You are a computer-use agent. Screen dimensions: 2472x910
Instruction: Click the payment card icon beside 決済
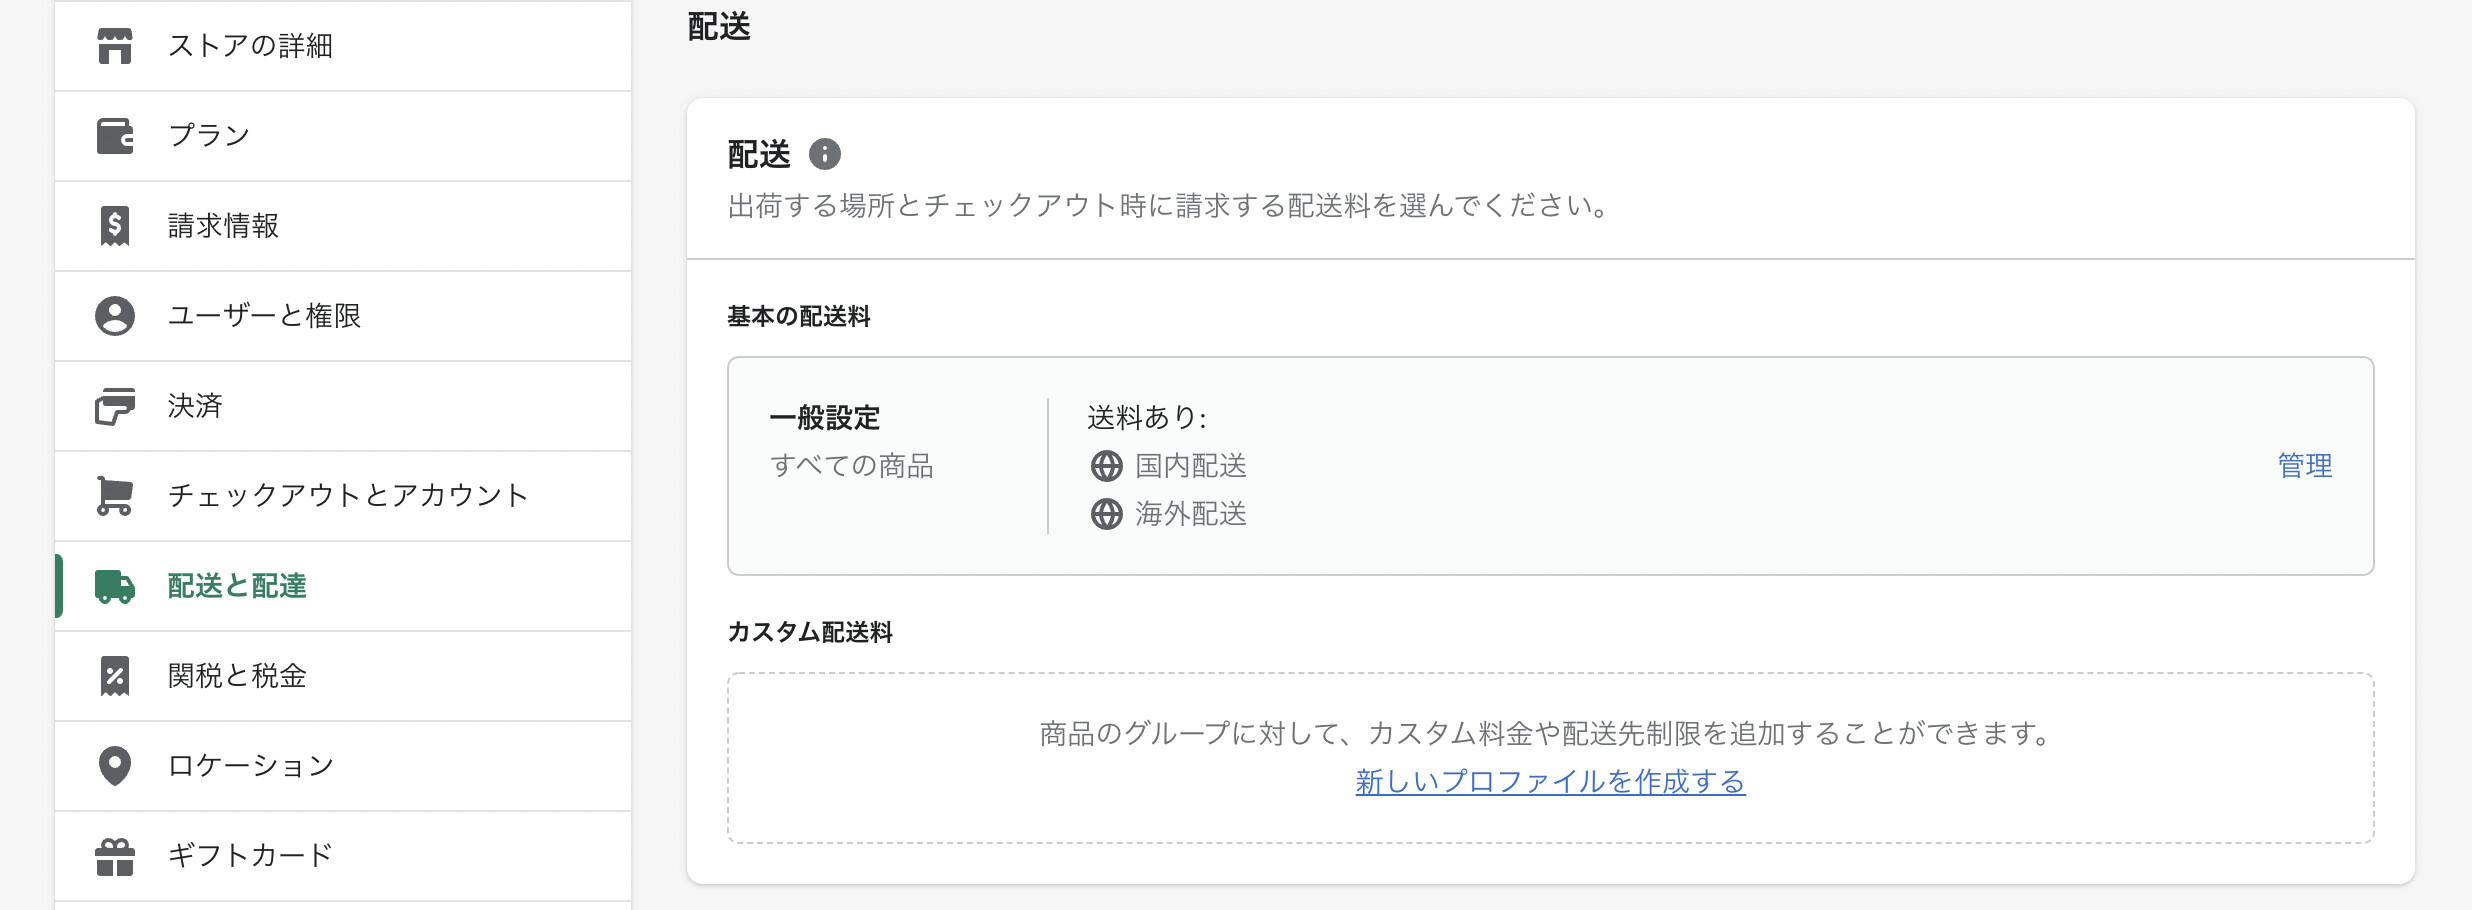115,406
